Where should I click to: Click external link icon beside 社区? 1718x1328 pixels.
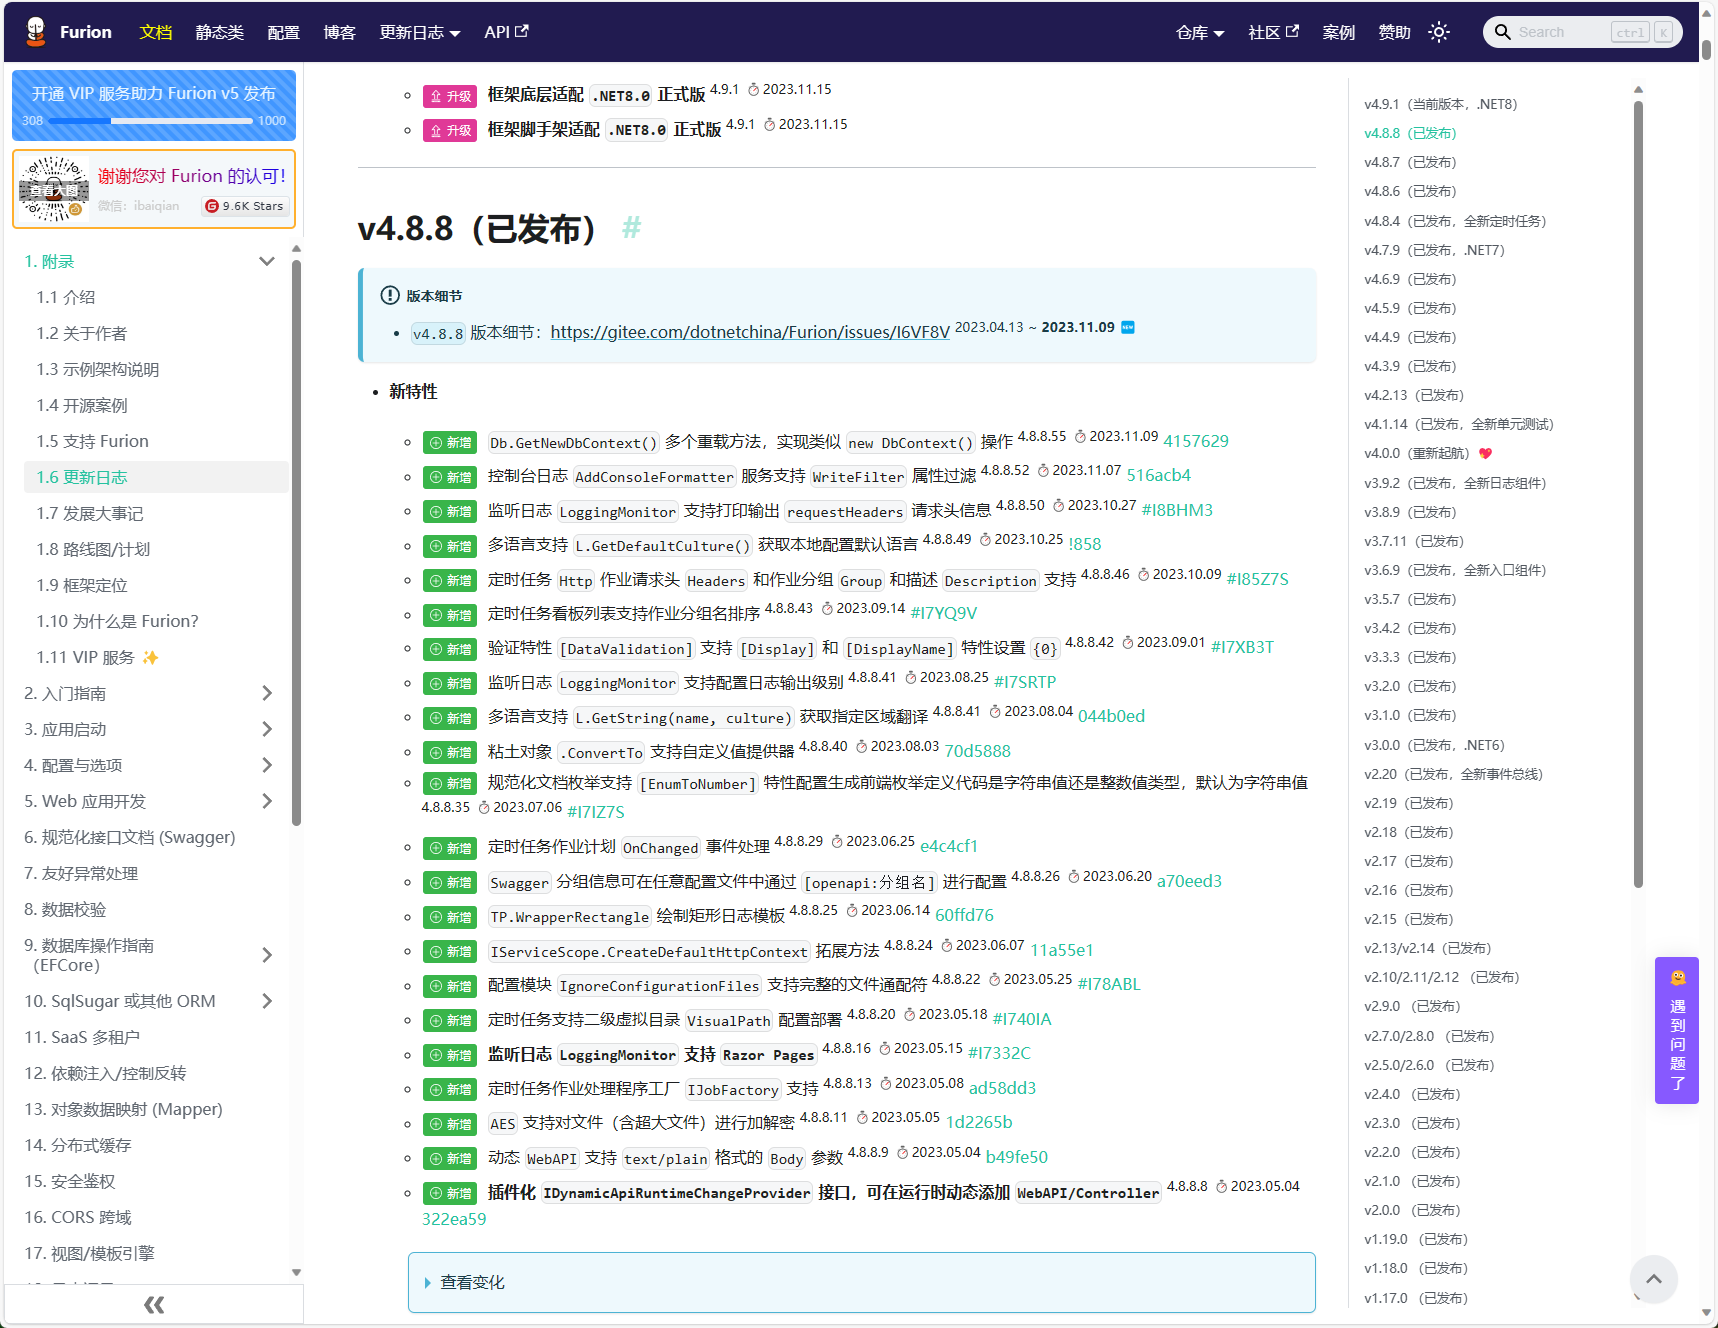(x=1292, y=31)
